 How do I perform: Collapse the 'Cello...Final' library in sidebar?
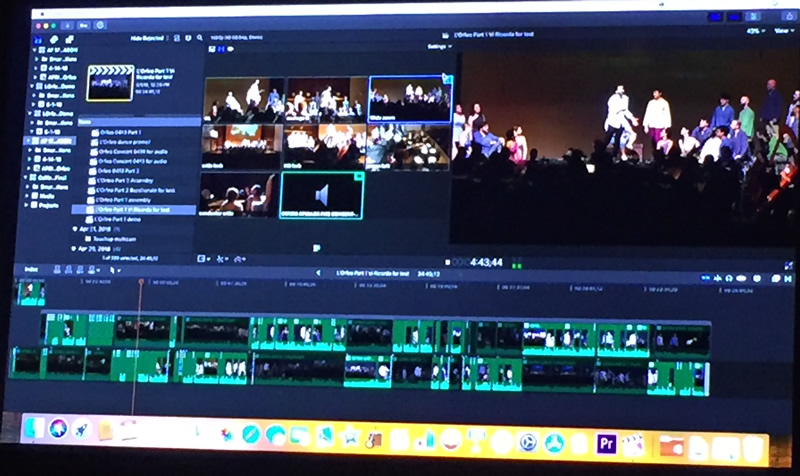tap(26, 178)
